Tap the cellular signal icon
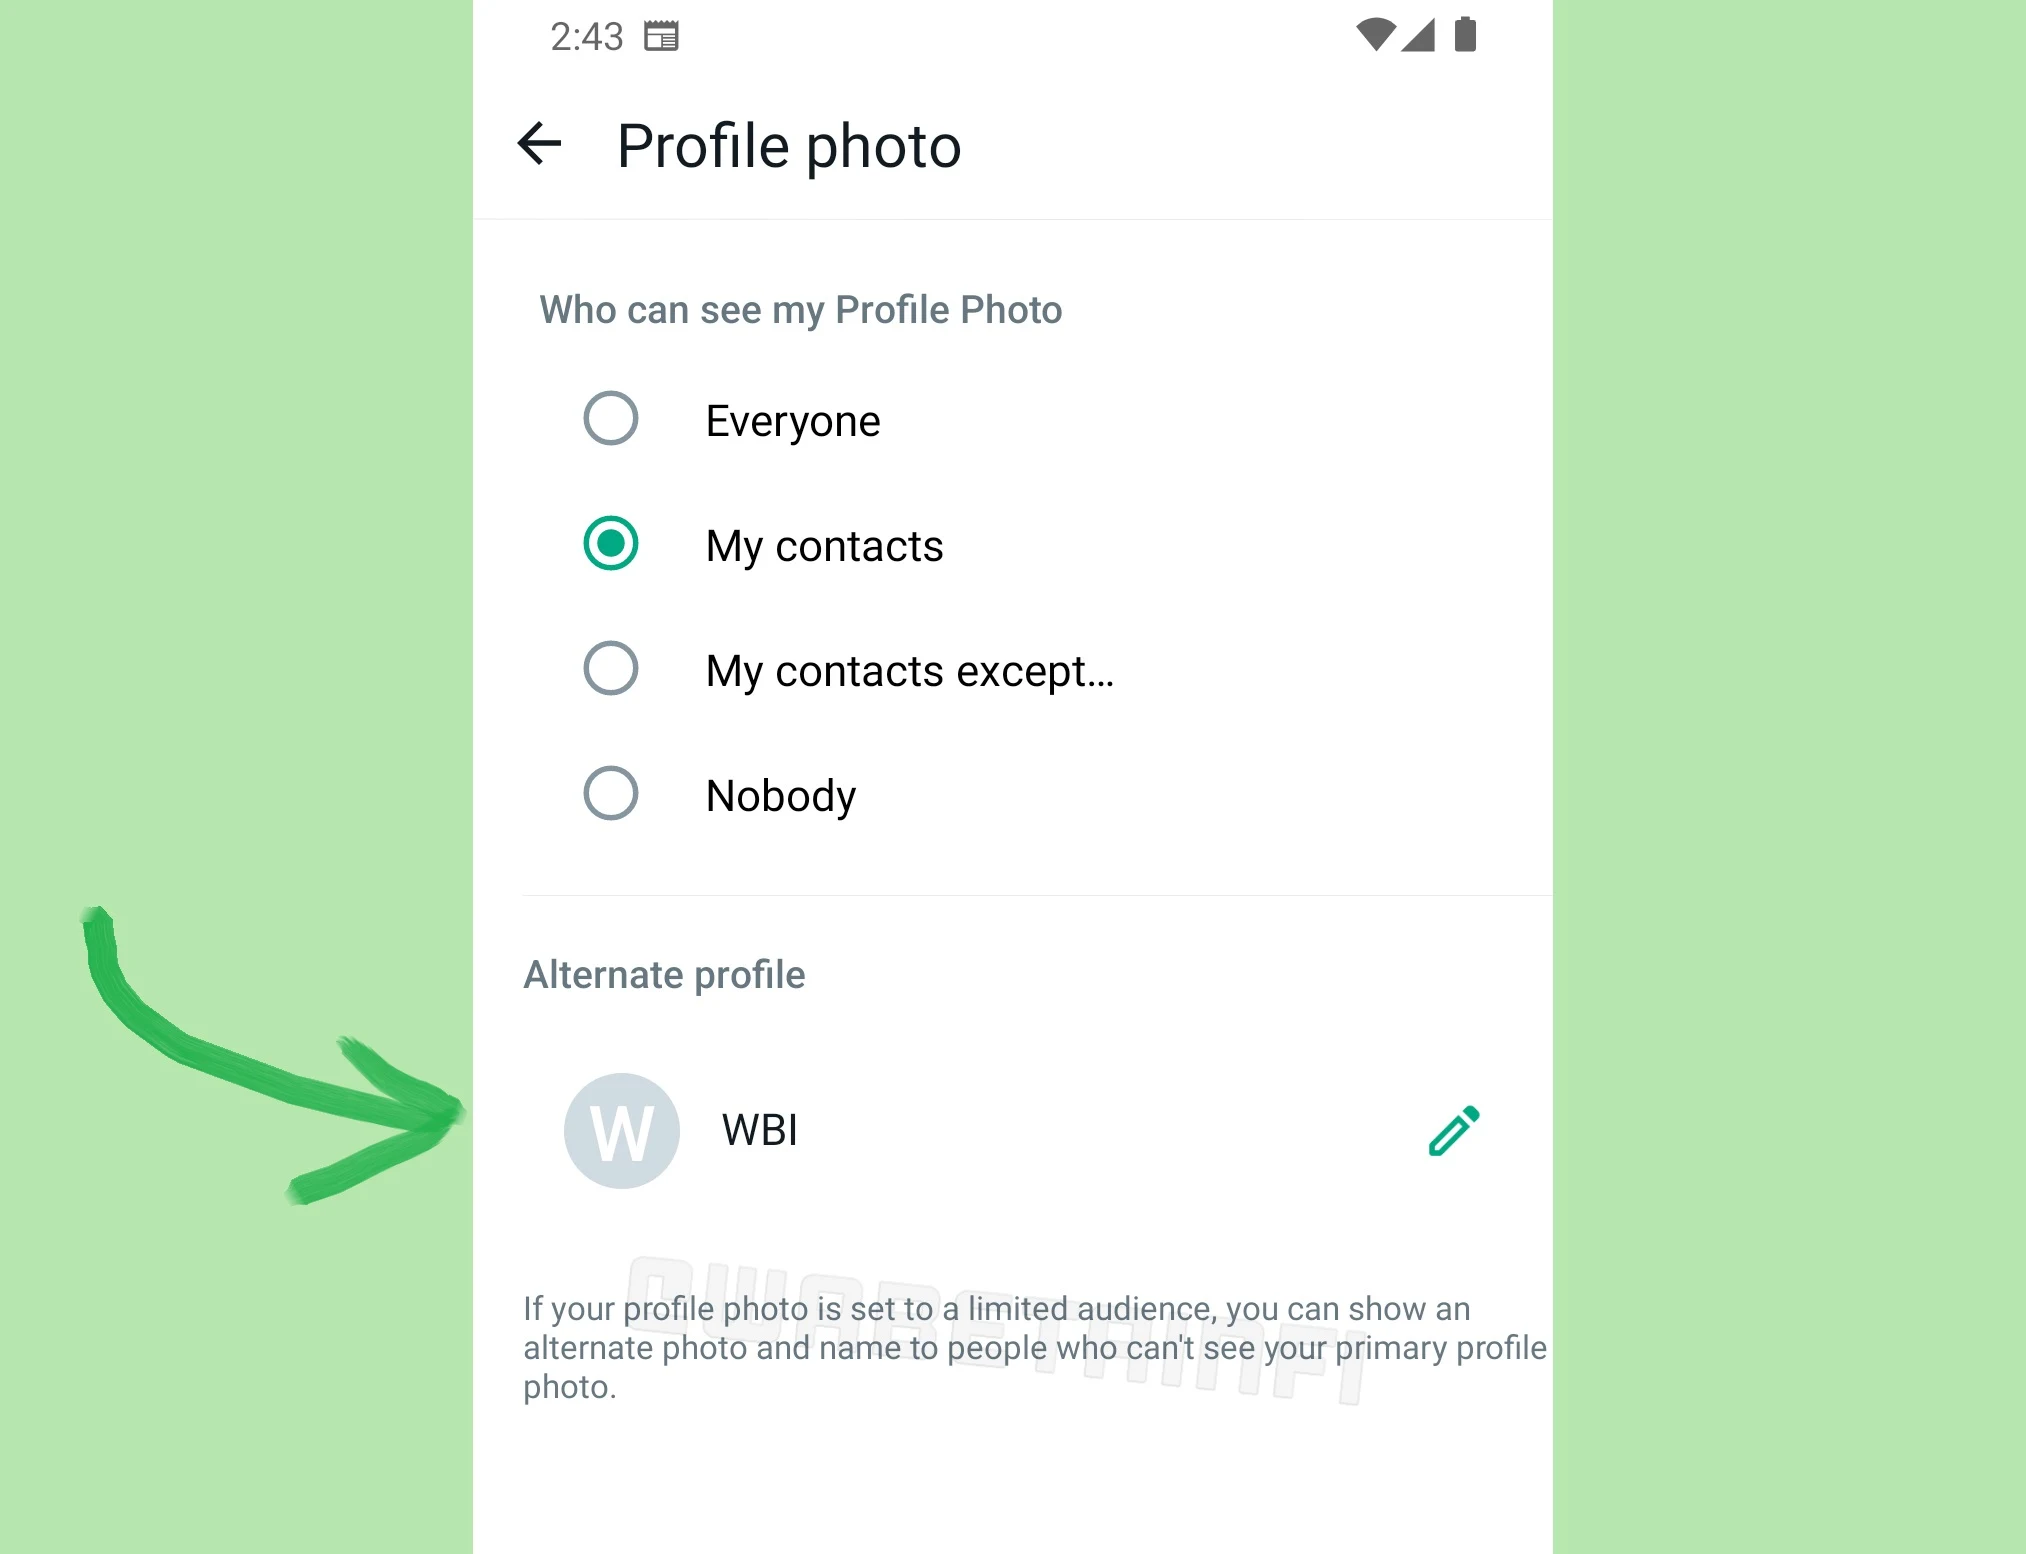2026x1554 pixels. tap(1418, 35)
